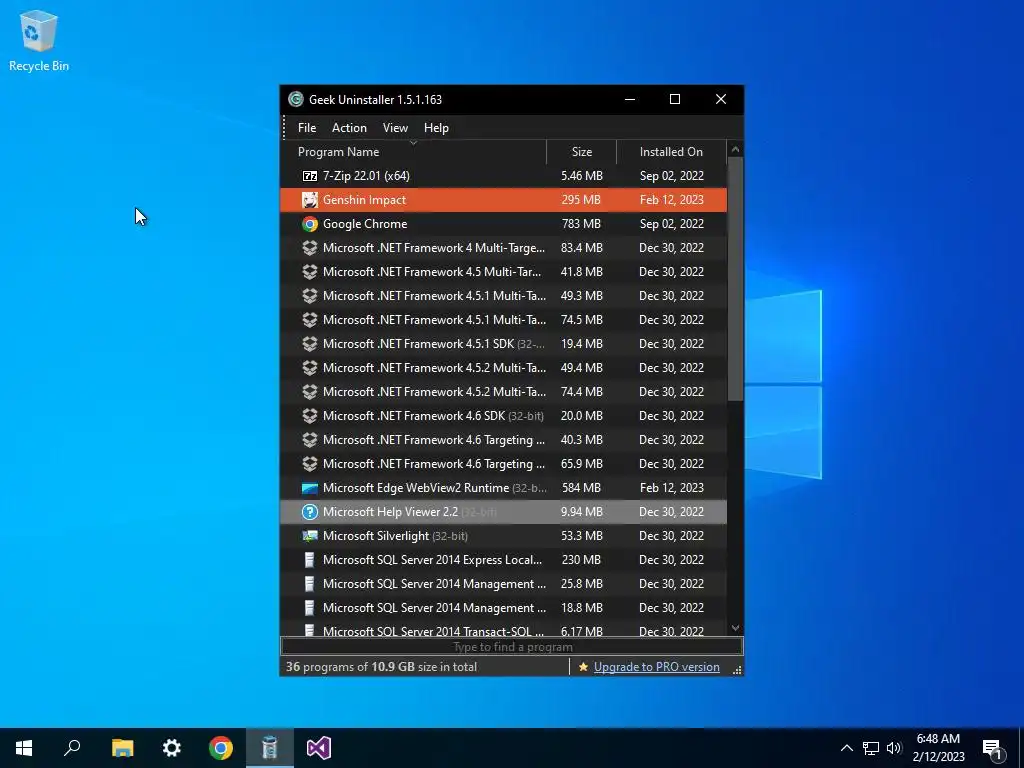Click the 783 MB size value

click(x=581, y=224)
